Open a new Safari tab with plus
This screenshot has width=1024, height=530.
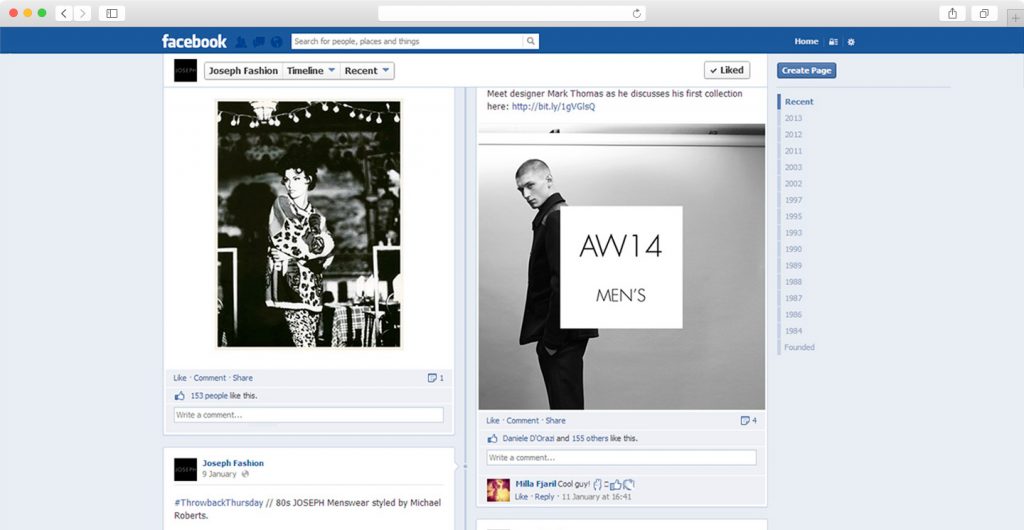(x=1016, y=18)
